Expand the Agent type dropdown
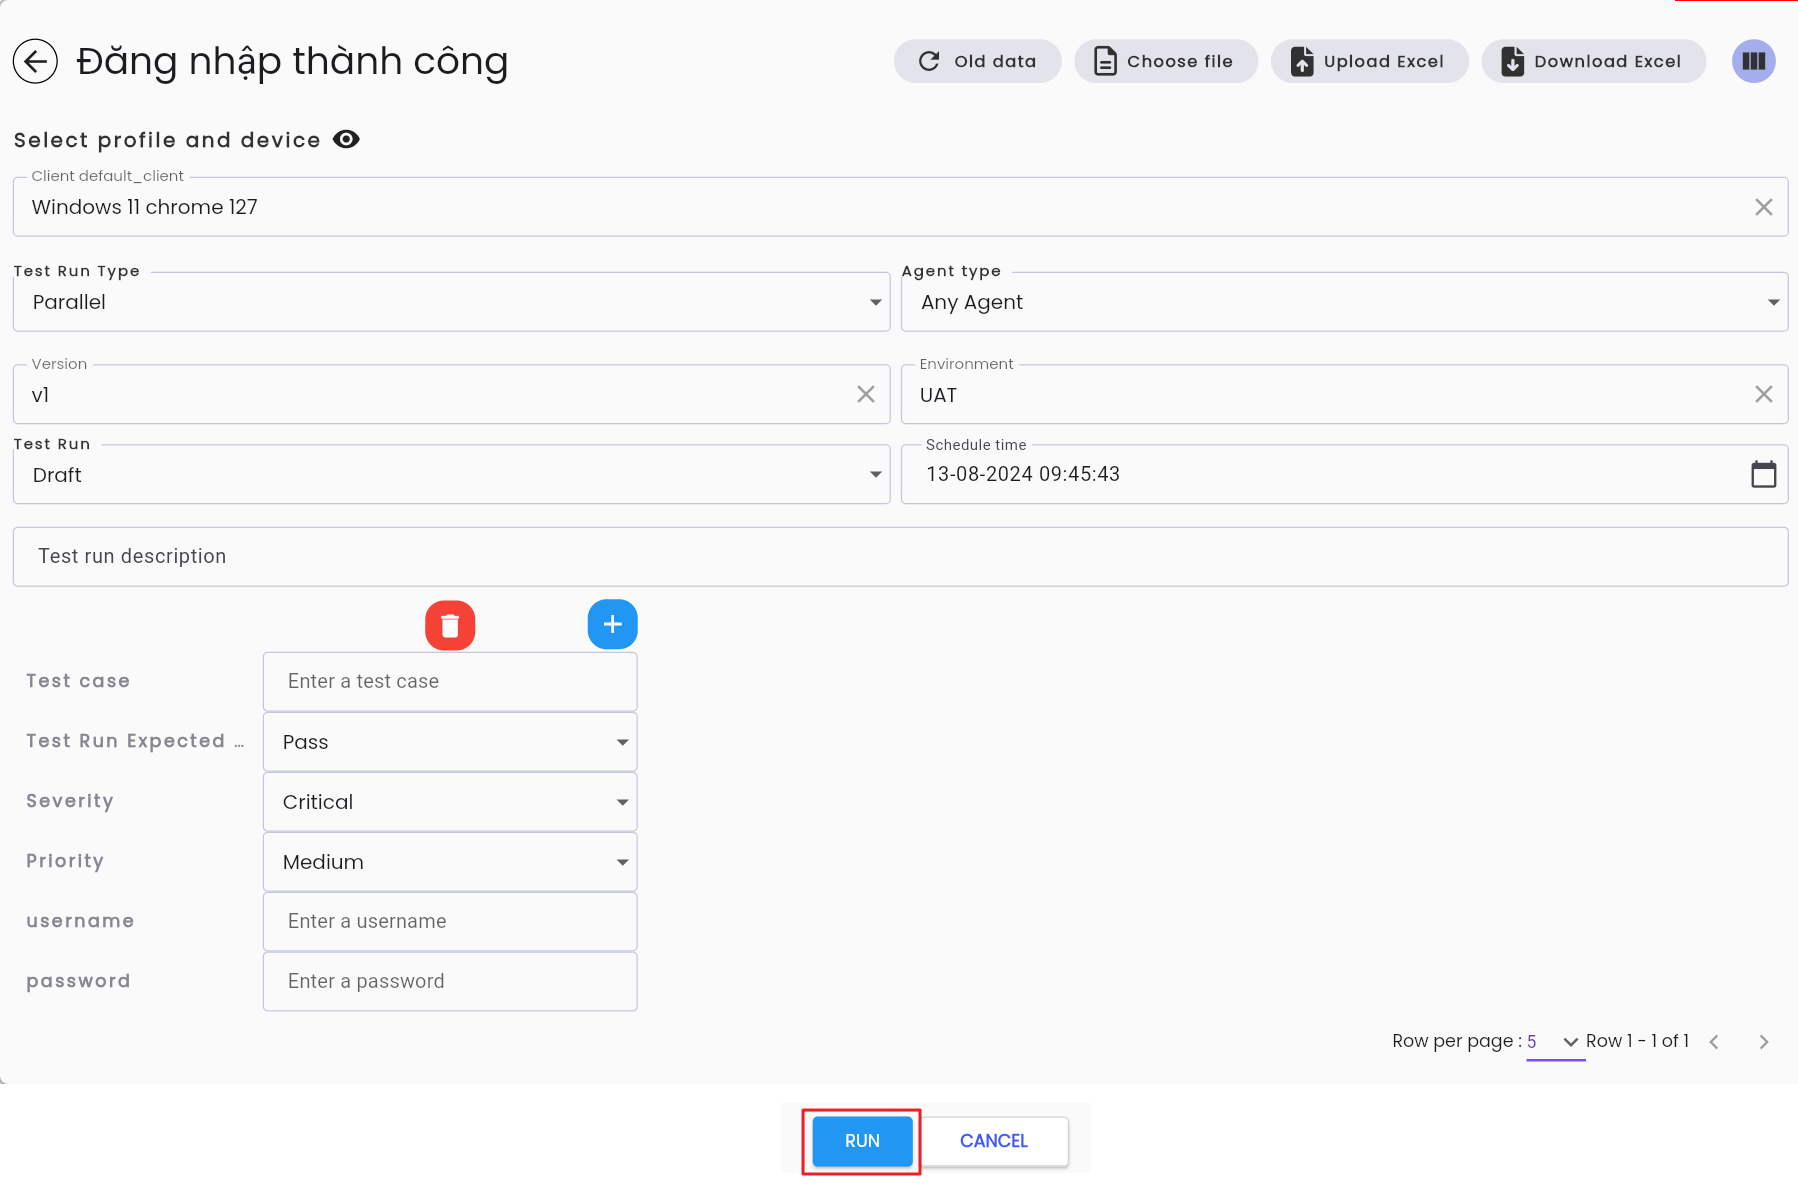Screen dimensions: 1798x1199 [x=1344, y=302]
